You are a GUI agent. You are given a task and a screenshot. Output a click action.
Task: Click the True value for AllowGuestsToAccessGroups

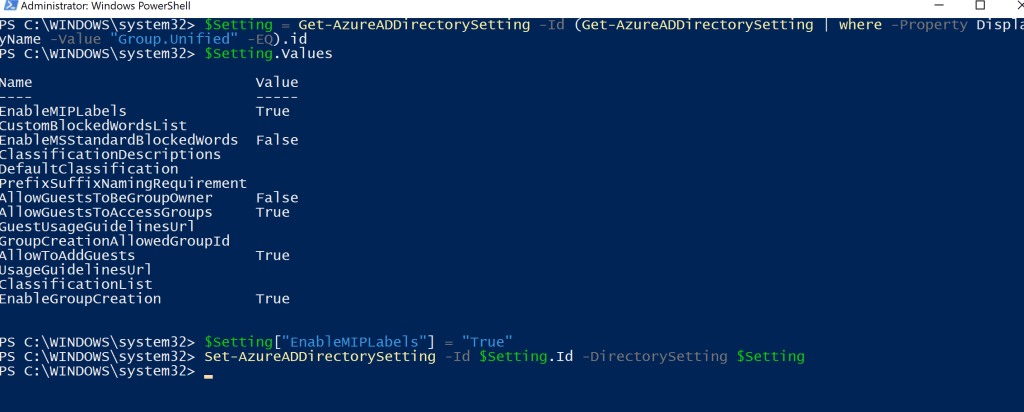272,212
